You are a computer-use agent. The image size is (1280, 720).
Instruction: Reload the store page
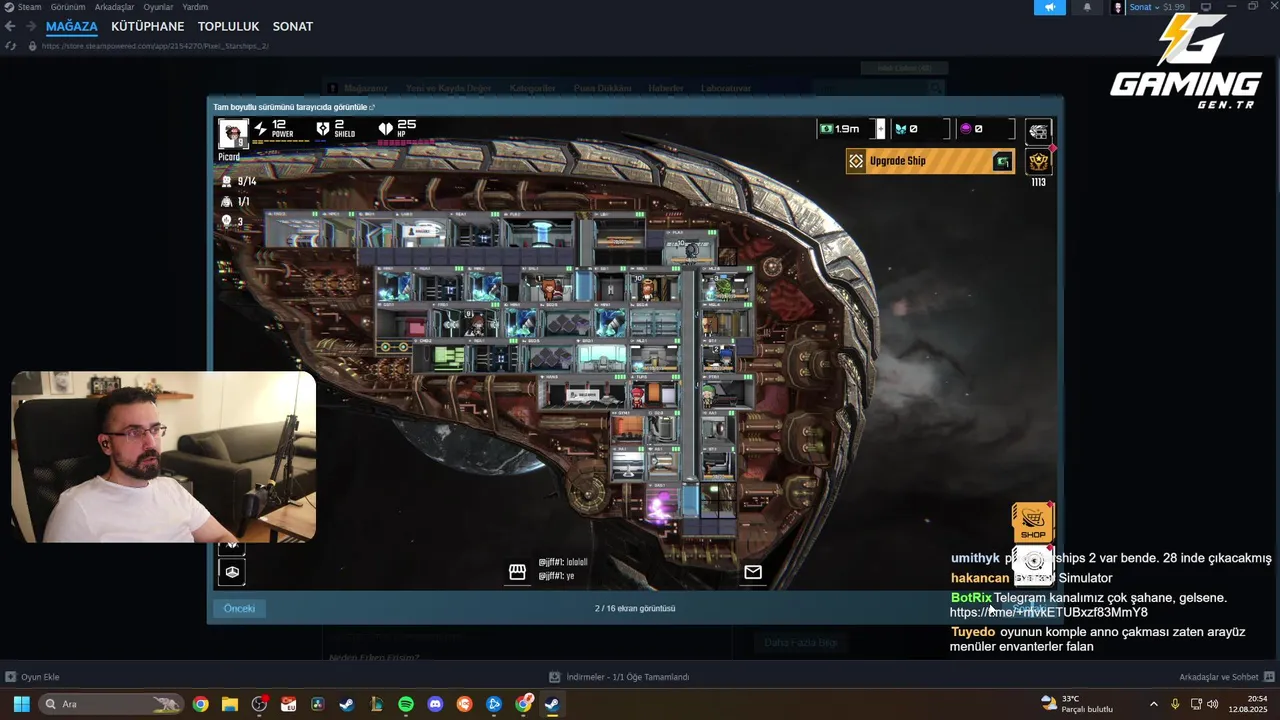pos(11,46)
